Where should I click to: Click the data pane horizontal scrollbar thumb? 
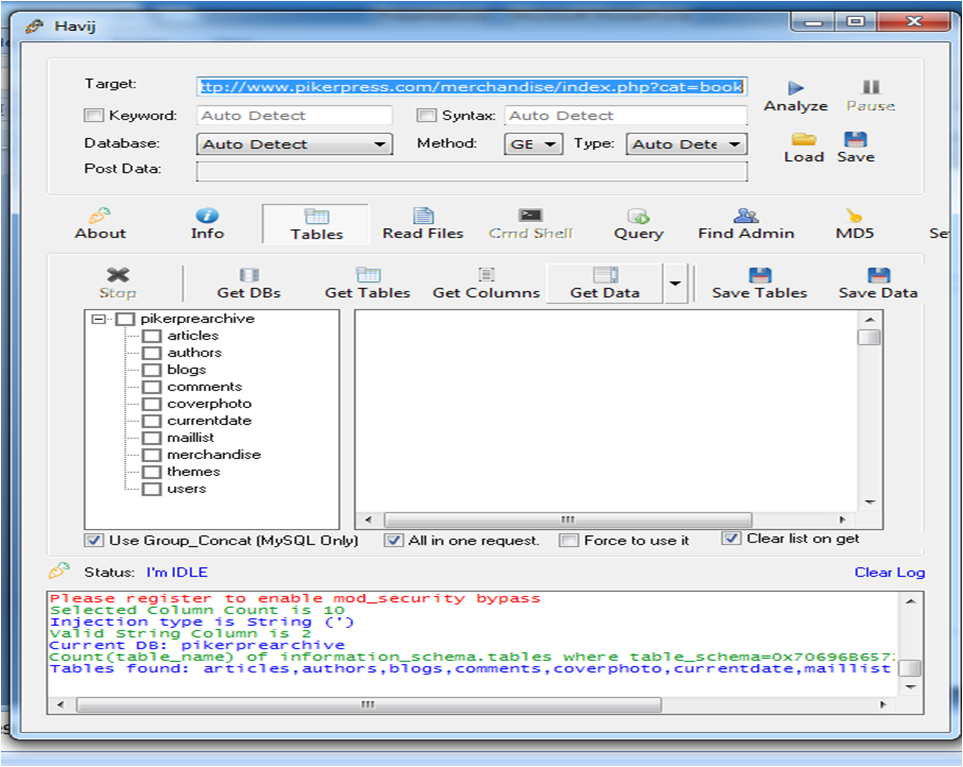point(567,520)
